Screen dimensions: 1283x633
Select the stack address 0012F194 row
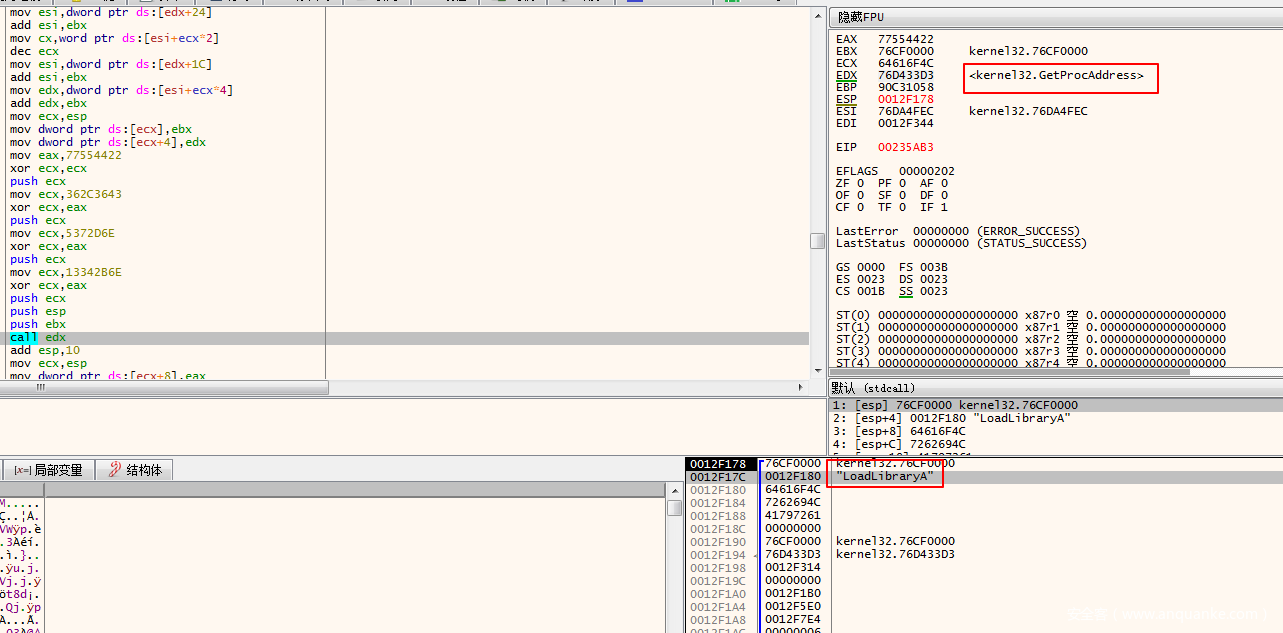[717, 555]
